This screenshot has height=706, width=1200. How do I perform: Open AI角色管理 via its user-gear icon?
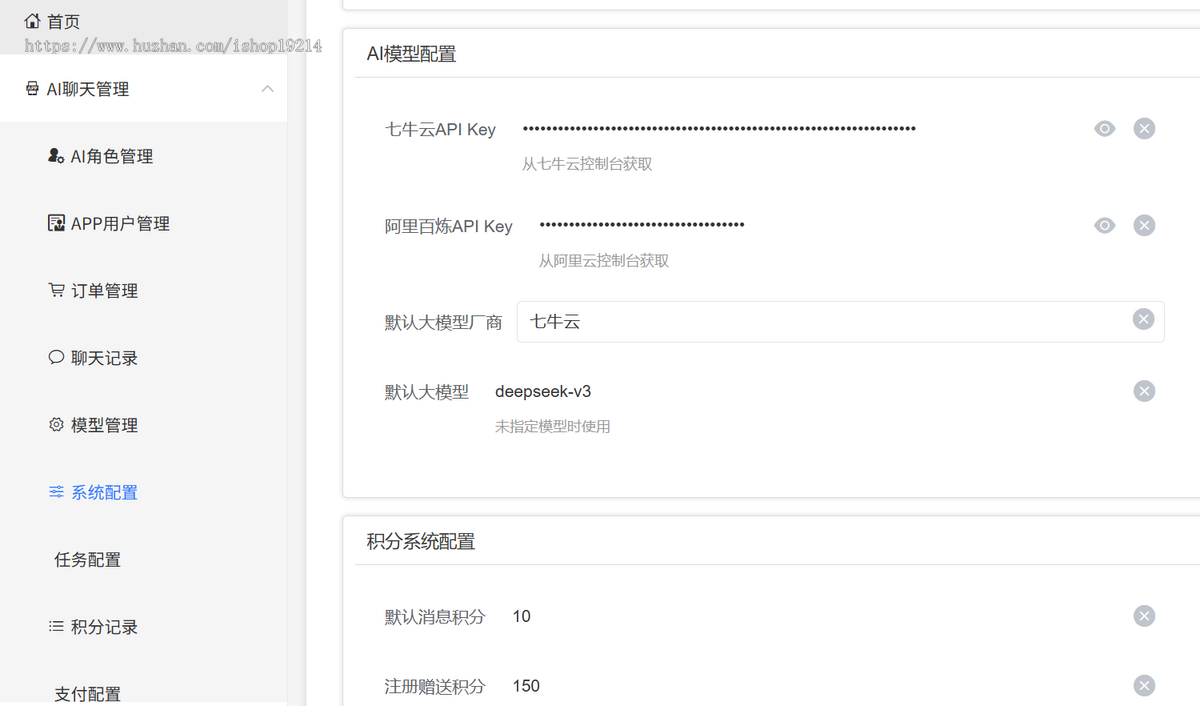coord(56,156)
